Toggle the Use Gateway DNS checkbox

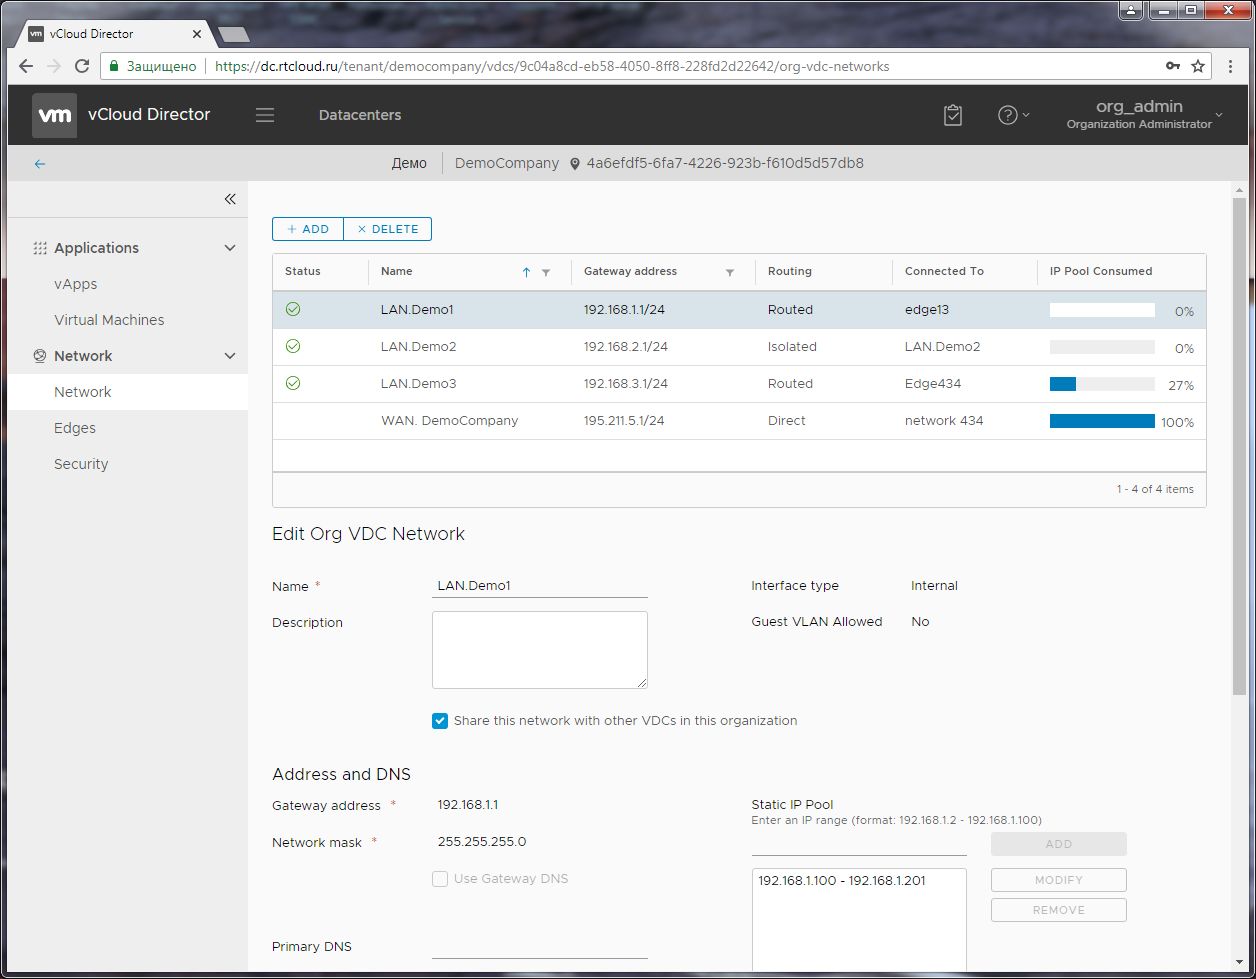click(x=440, y=879)
